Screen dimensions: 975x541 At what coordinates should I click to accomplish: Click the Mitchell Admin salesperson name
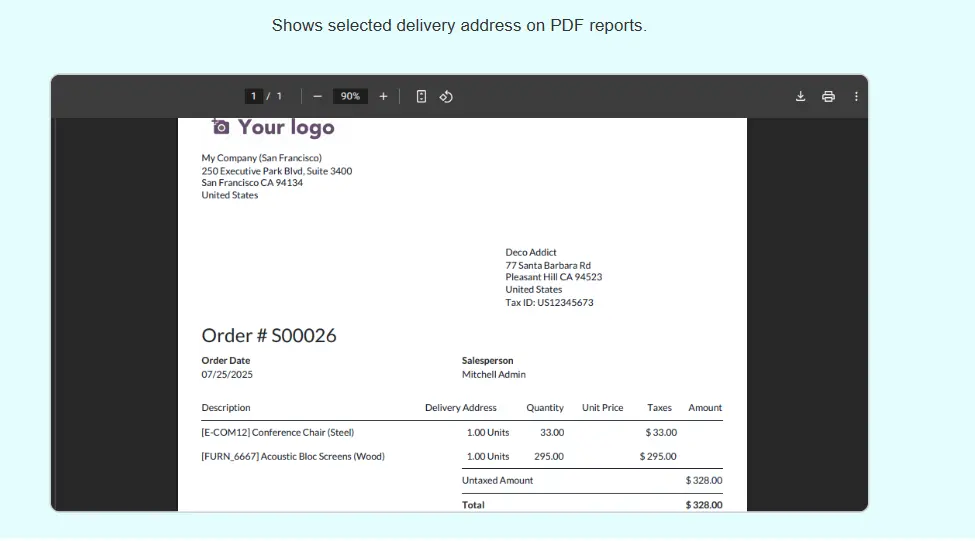point(493,375)
